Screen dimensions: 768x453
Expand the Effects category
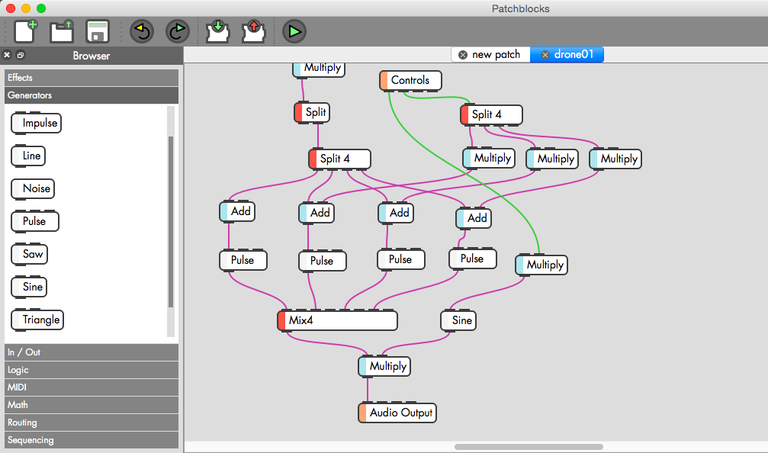pyautogui.click(x=92, y=77)
